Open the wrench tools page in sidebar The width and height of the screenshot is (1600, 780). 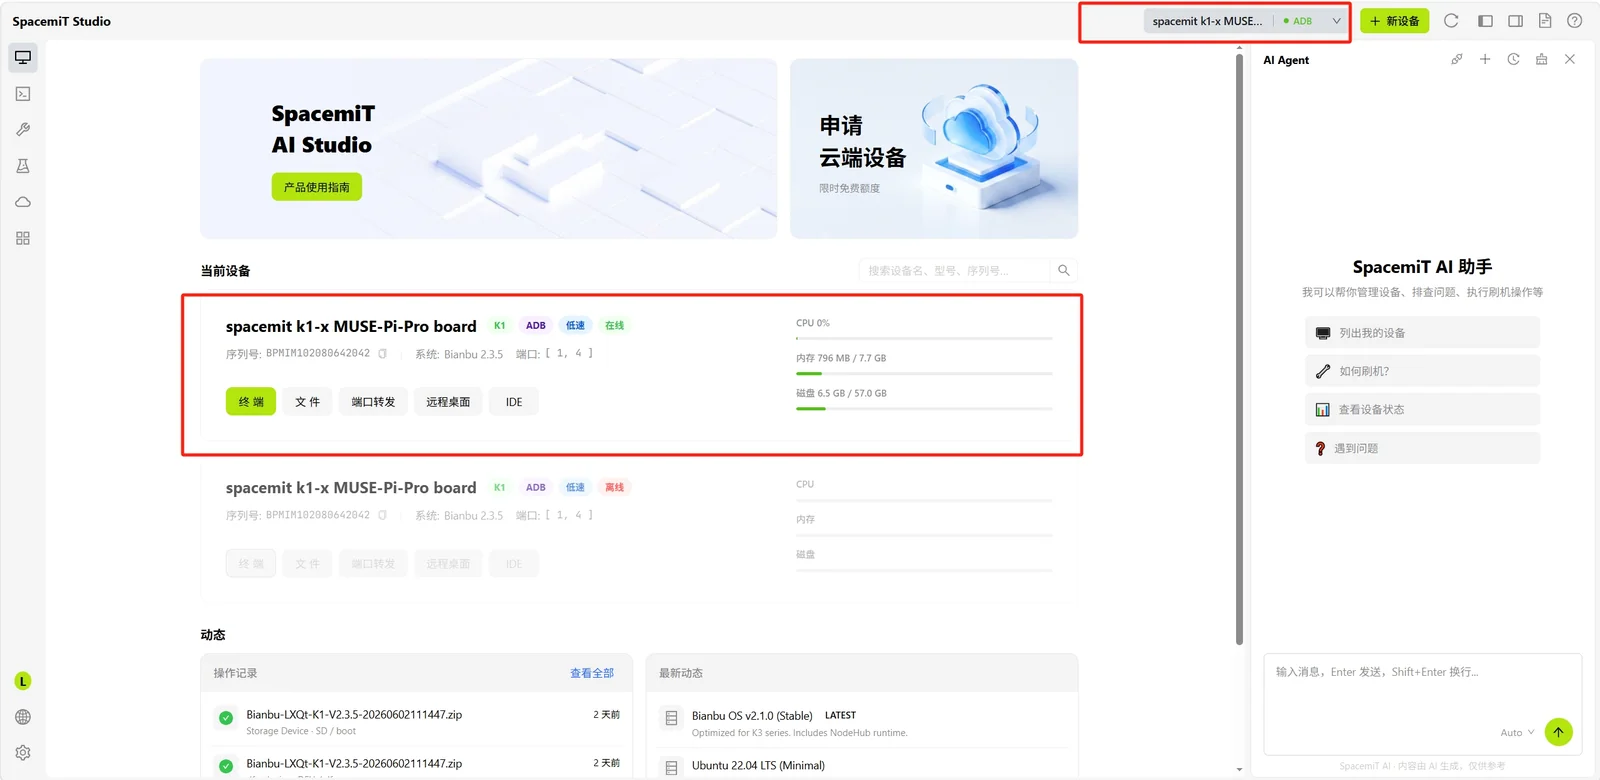23,130
